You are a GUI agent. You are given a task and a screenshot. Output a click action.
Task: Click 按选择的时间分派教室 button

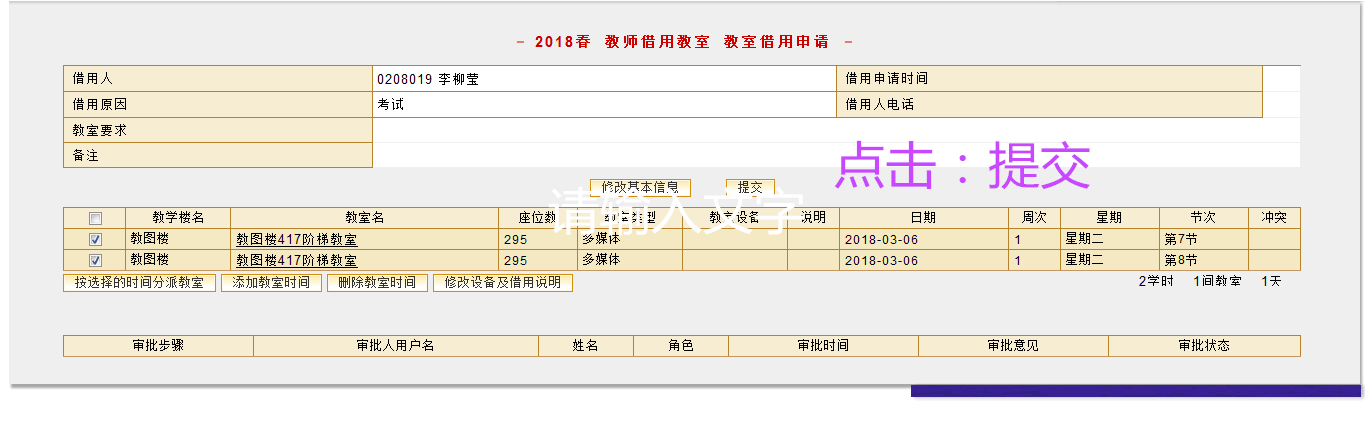pos(139,283)
